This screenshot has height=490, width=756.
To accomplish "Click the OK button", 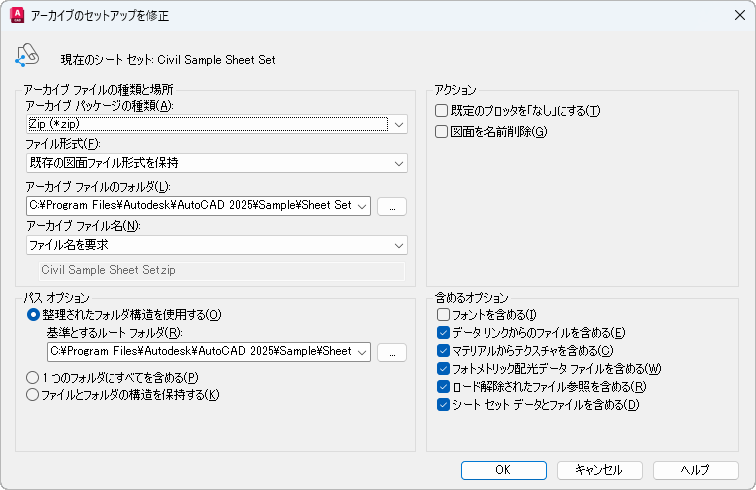I will (x=503, y=470).
